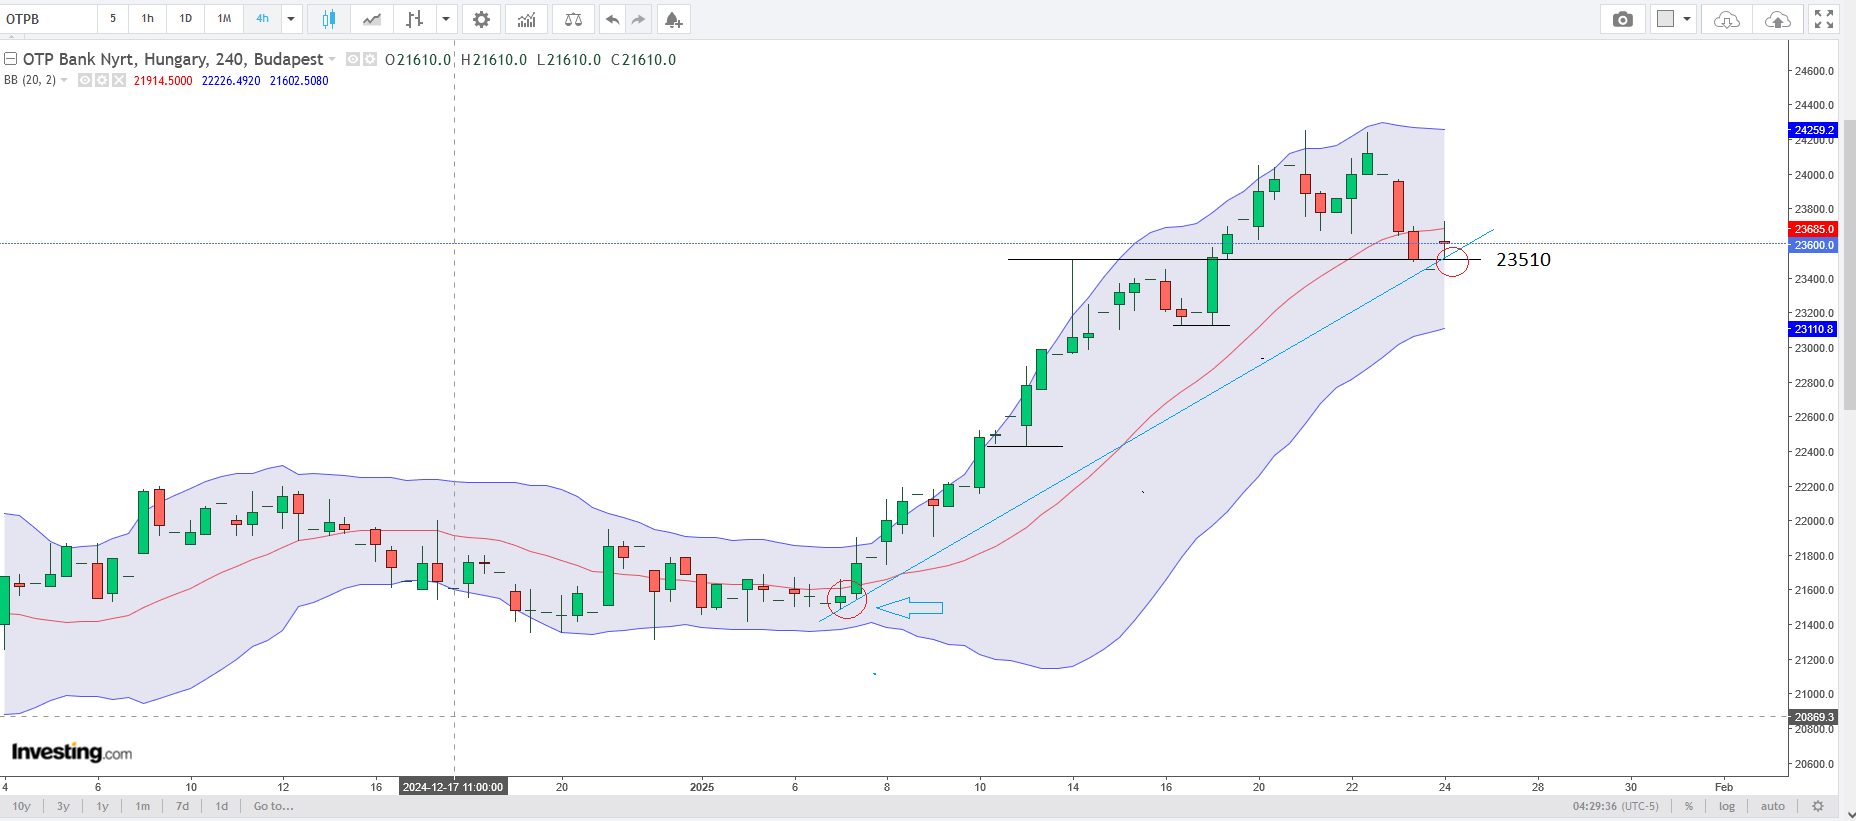The image size is (1856, 821).
Task: Click the Feb label on time axis
Action: [x=1724, y=787]
